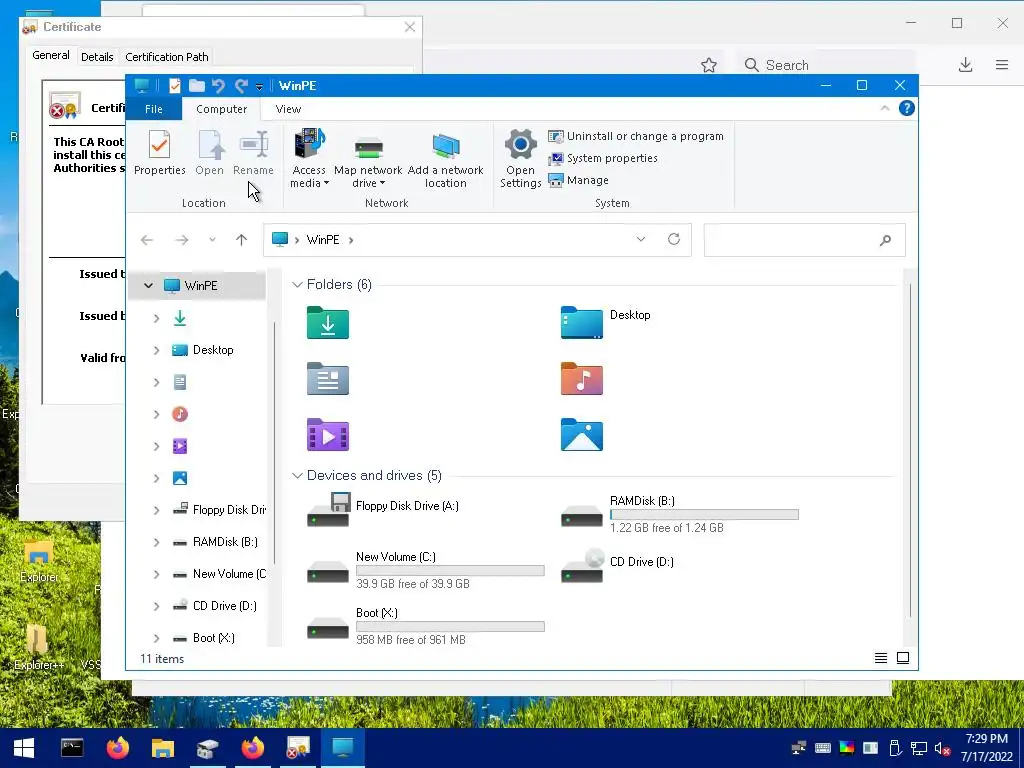Select the orange Music folder icon

pyautogui.click(x=581, y=379)
